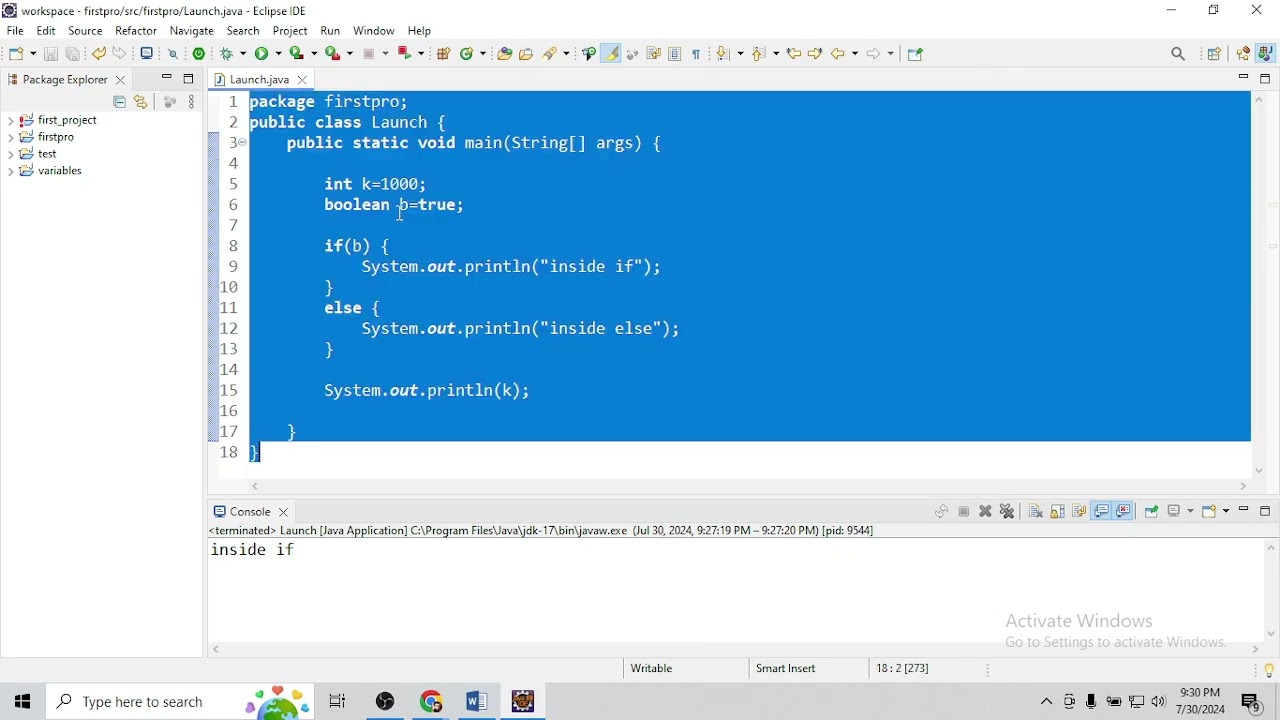This screenshot has height=720, width=1280.
Task: Toggle Word Wrap in editor toolbar
Action: click(656, 54)
